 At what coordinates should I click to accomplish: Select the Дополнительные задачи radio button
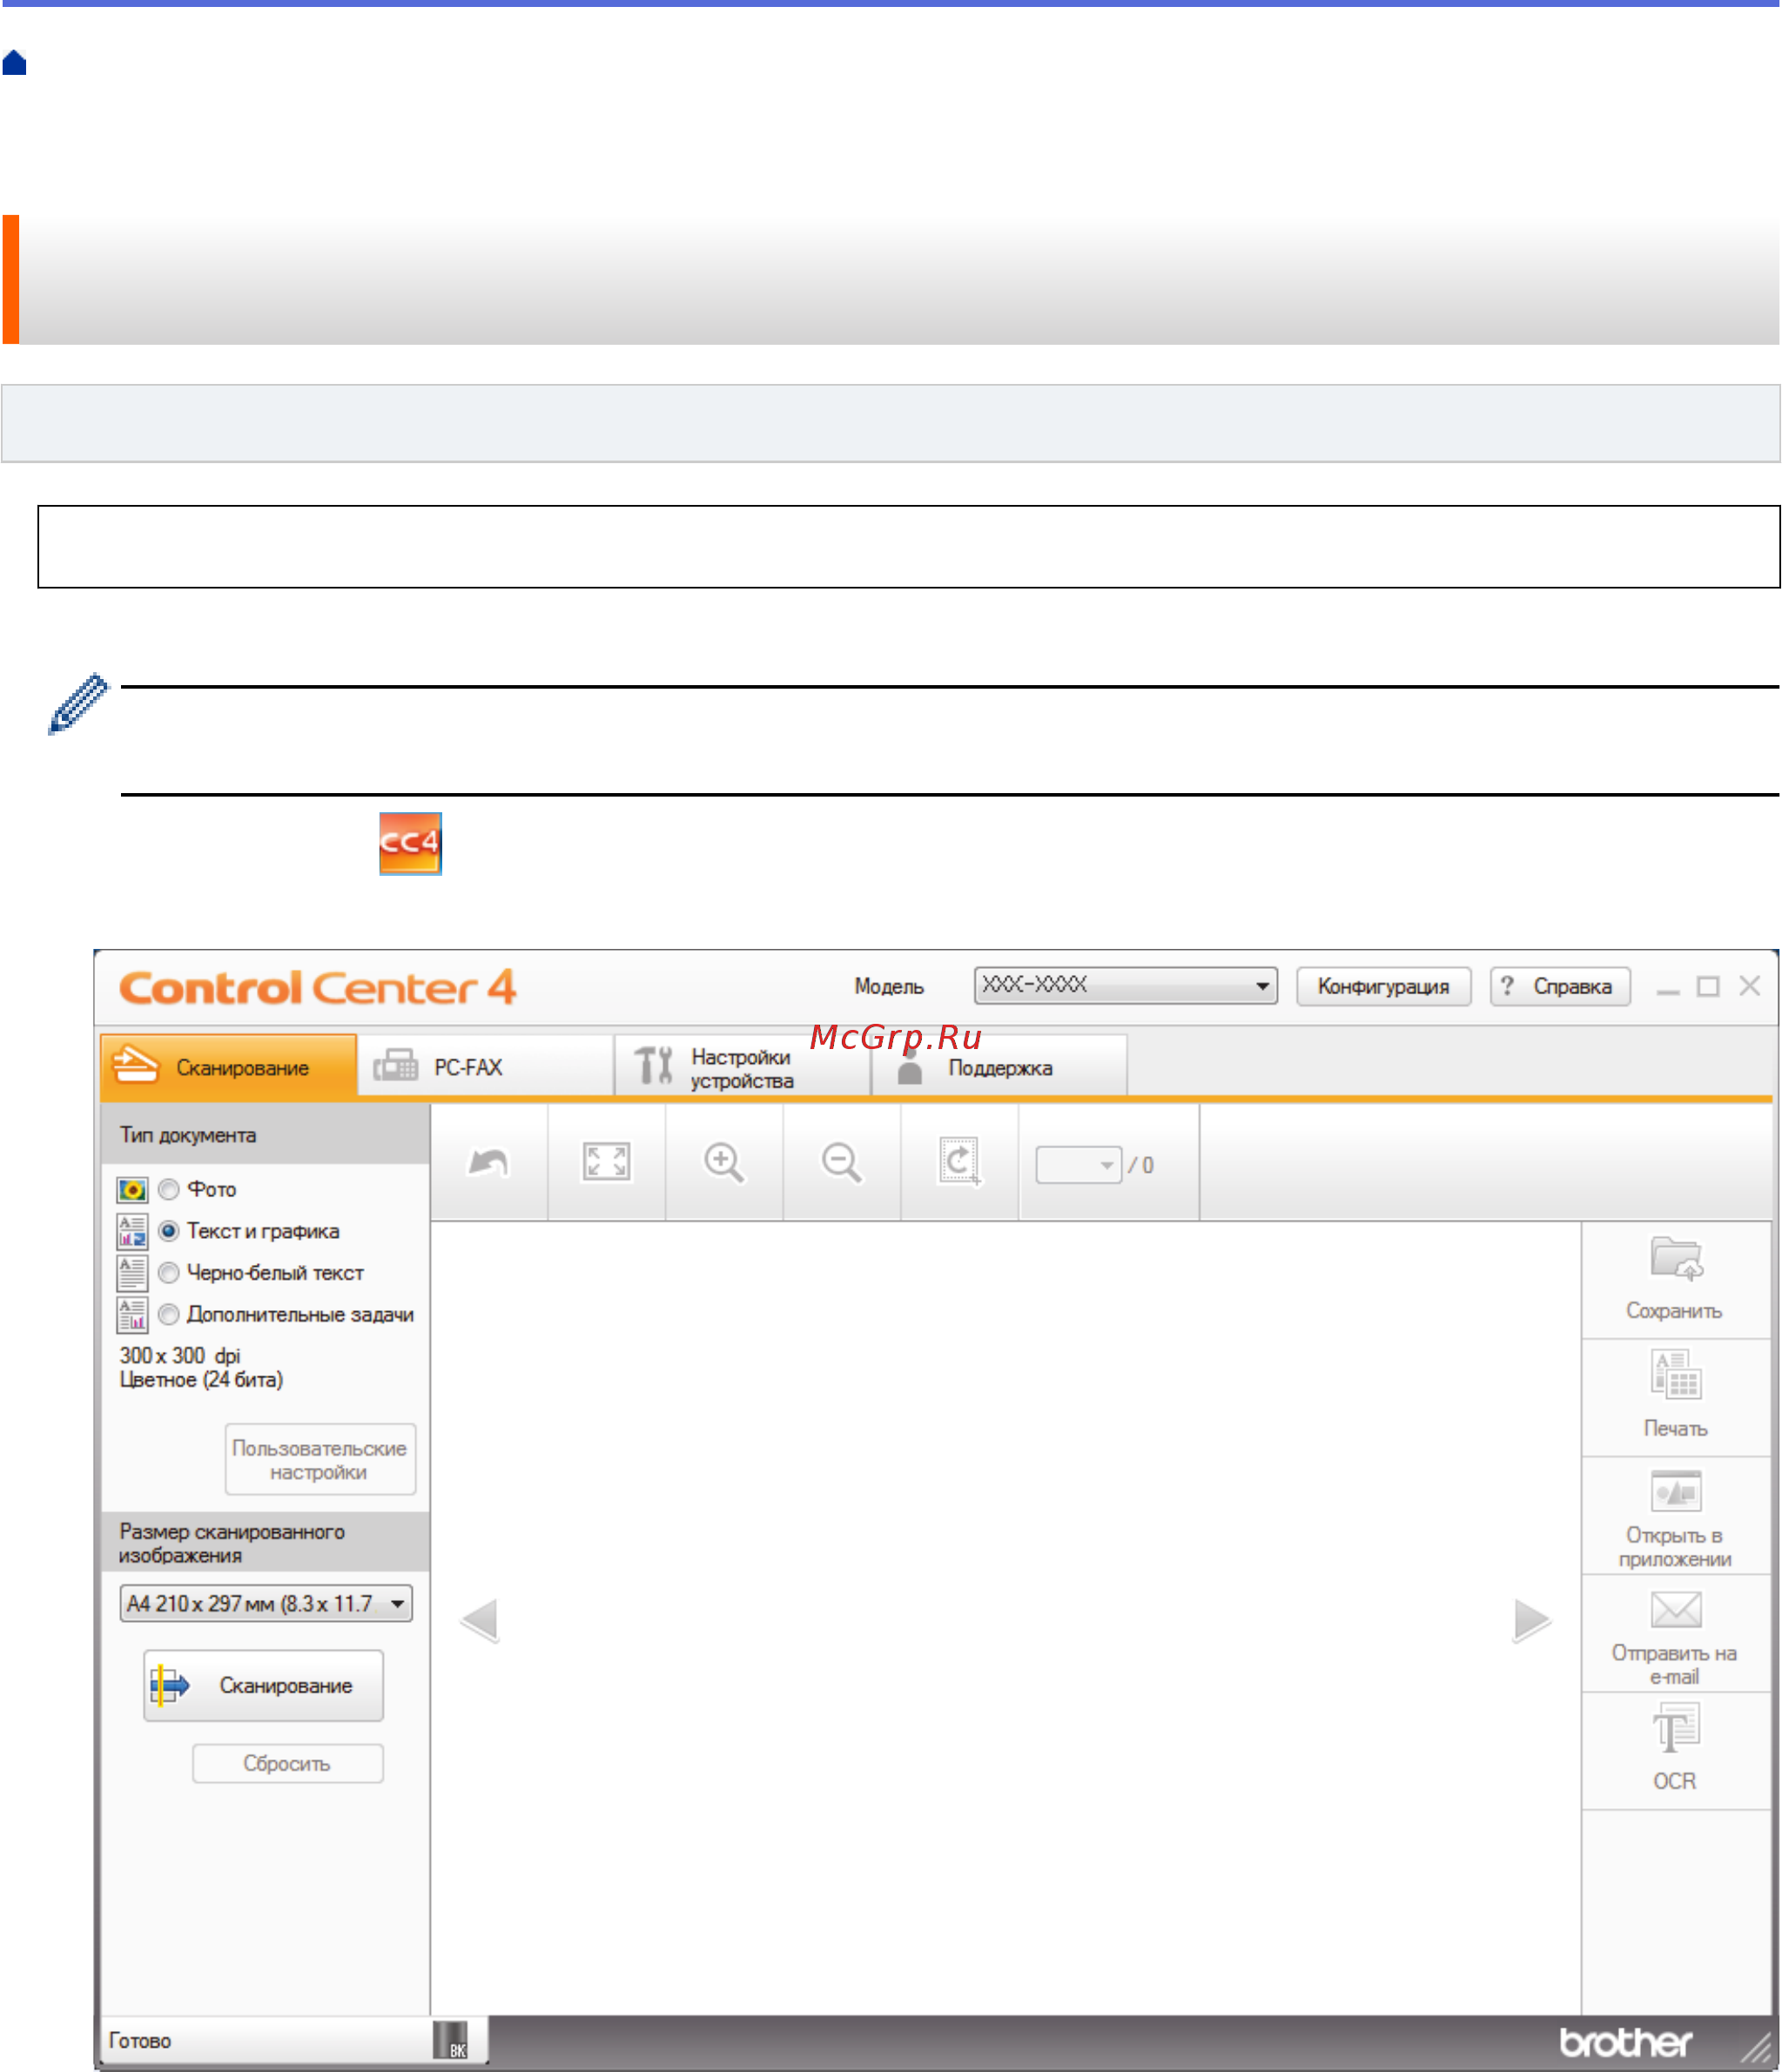coord(169,1314)
